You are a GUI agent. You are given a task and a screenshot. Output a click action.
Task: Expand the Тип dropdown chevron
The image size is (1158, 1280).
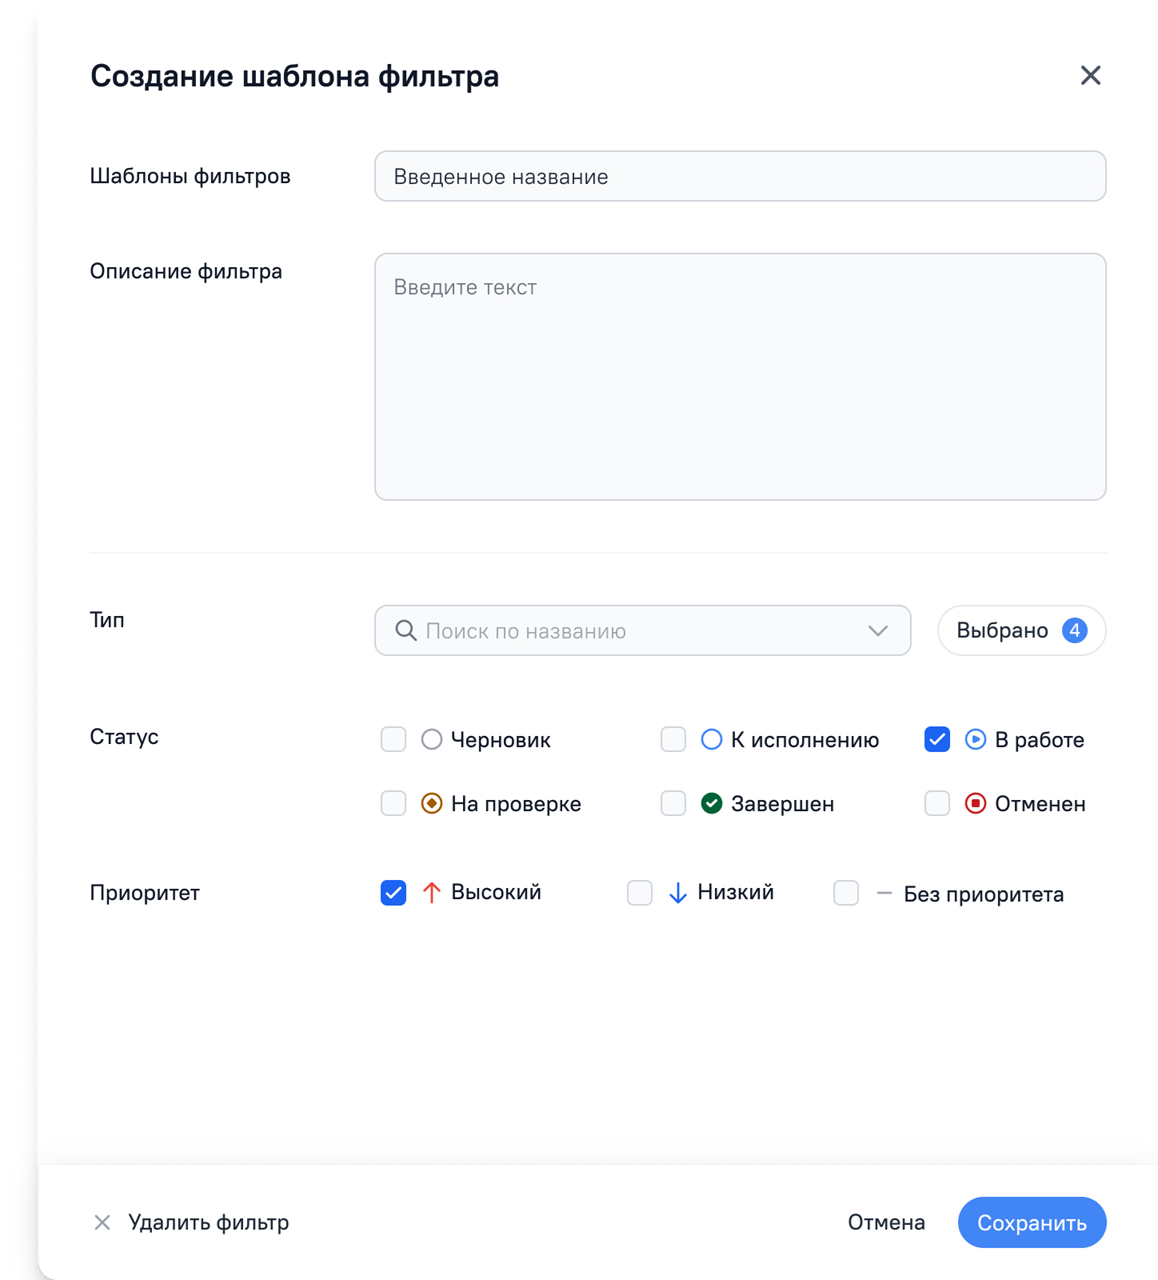(x=878, y=631)
